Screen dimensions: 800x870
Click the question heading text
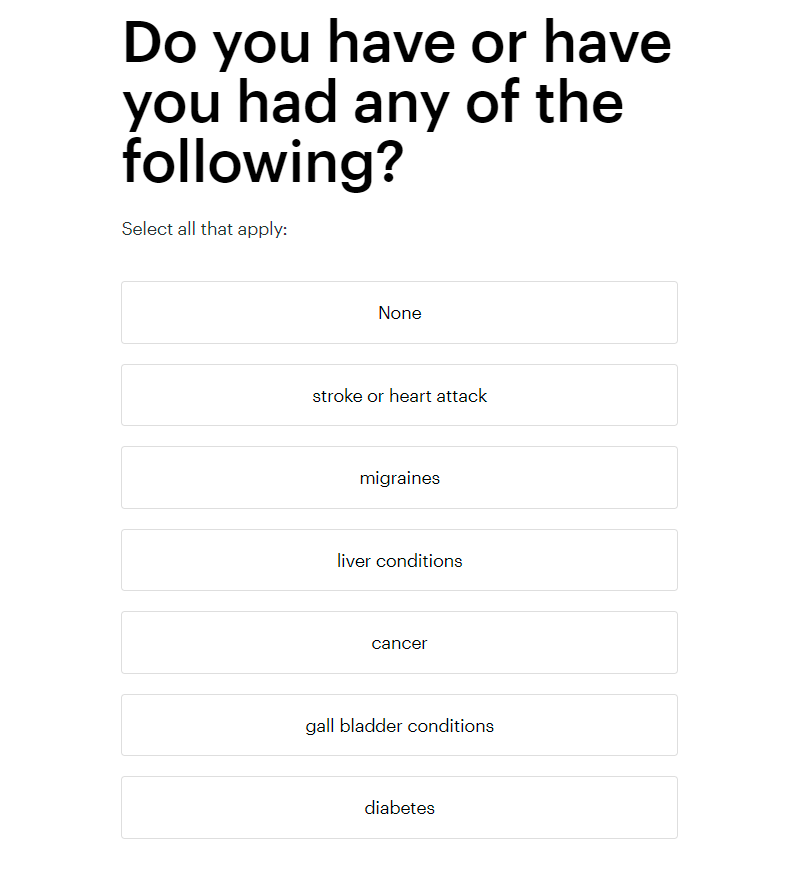point(397,103)
